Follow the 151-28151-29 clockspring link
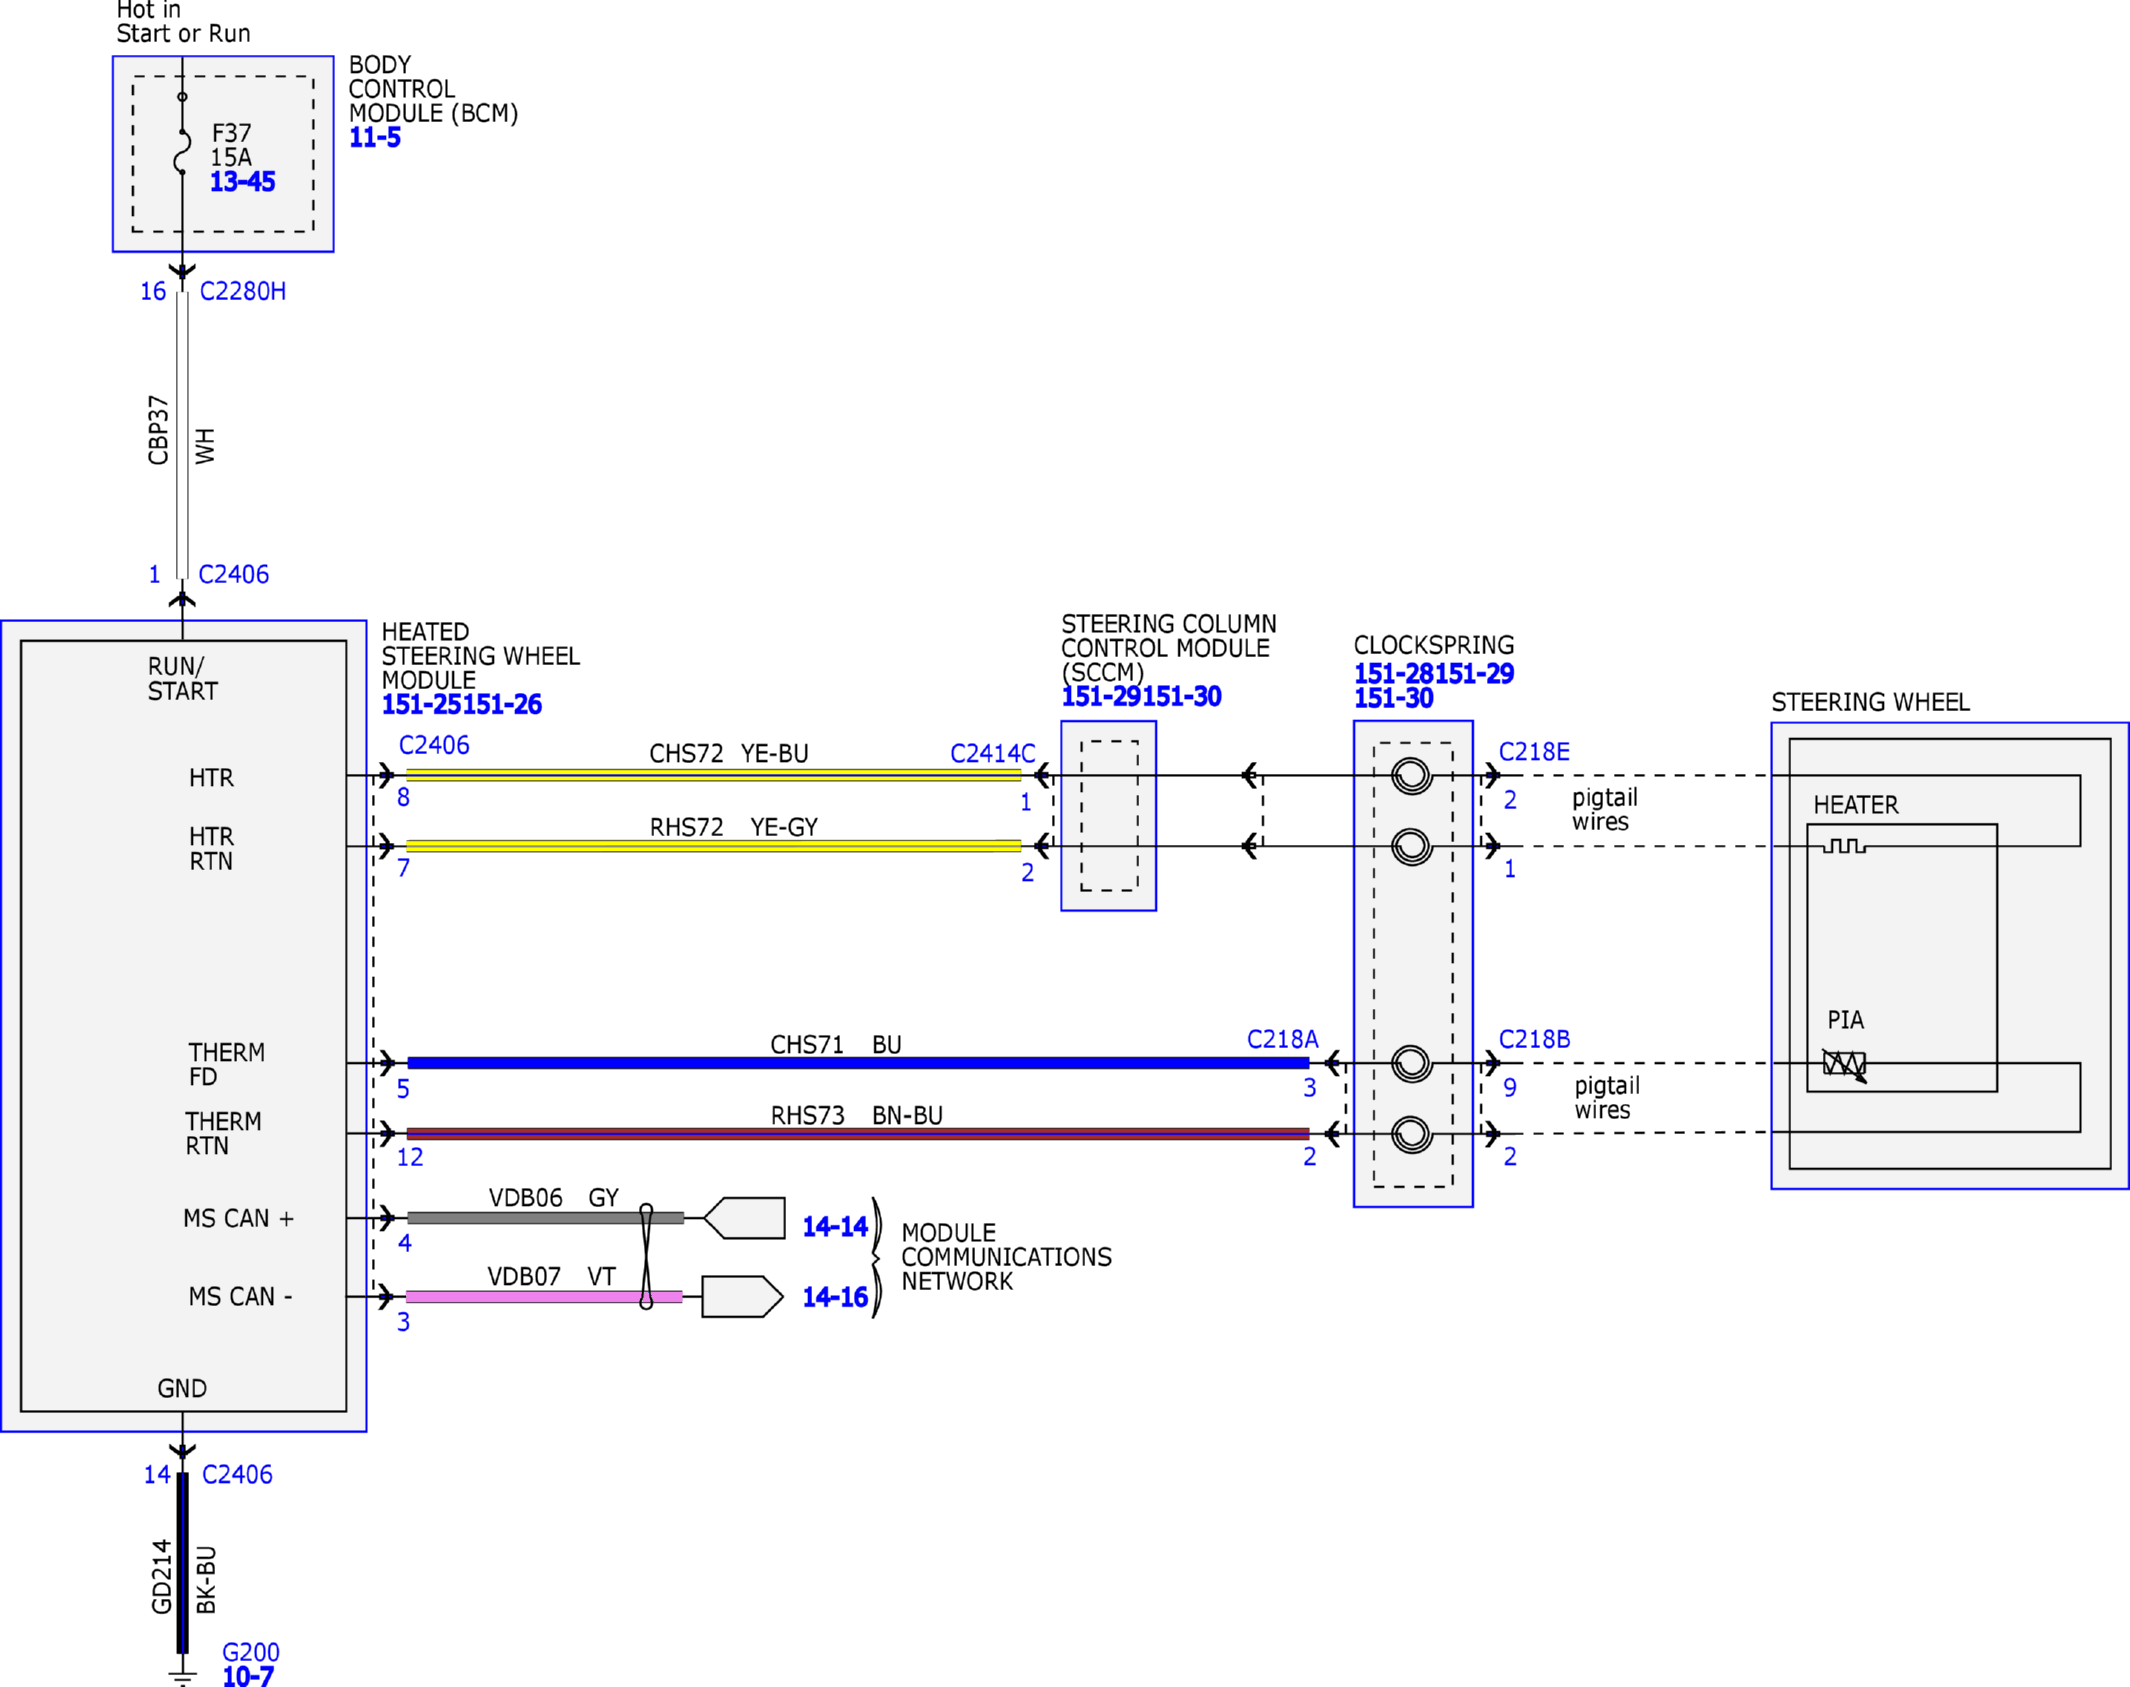2130x1687 pixels. pyautogui.click(x=1434, y=674)
